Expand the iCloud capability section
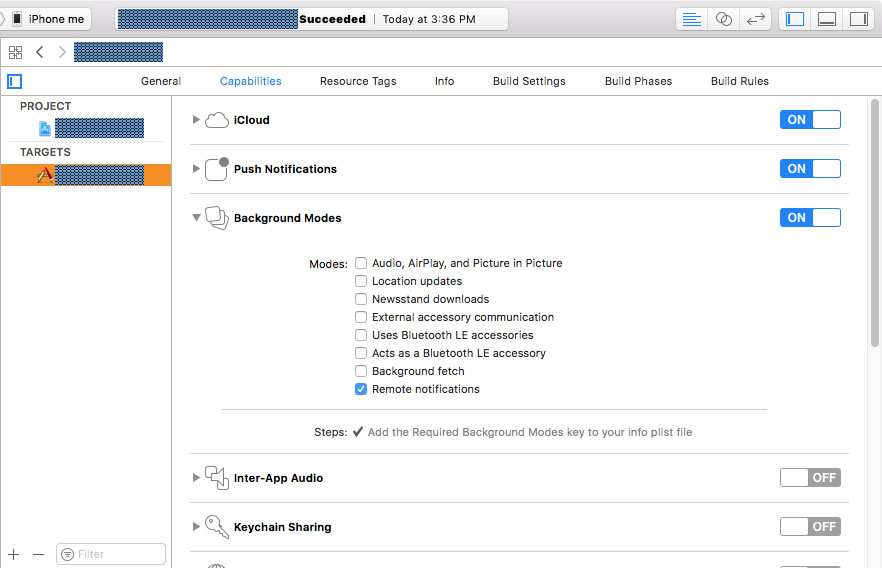Image resolution: width=882 pixels, height=568 pixels. tap(196, 120)
